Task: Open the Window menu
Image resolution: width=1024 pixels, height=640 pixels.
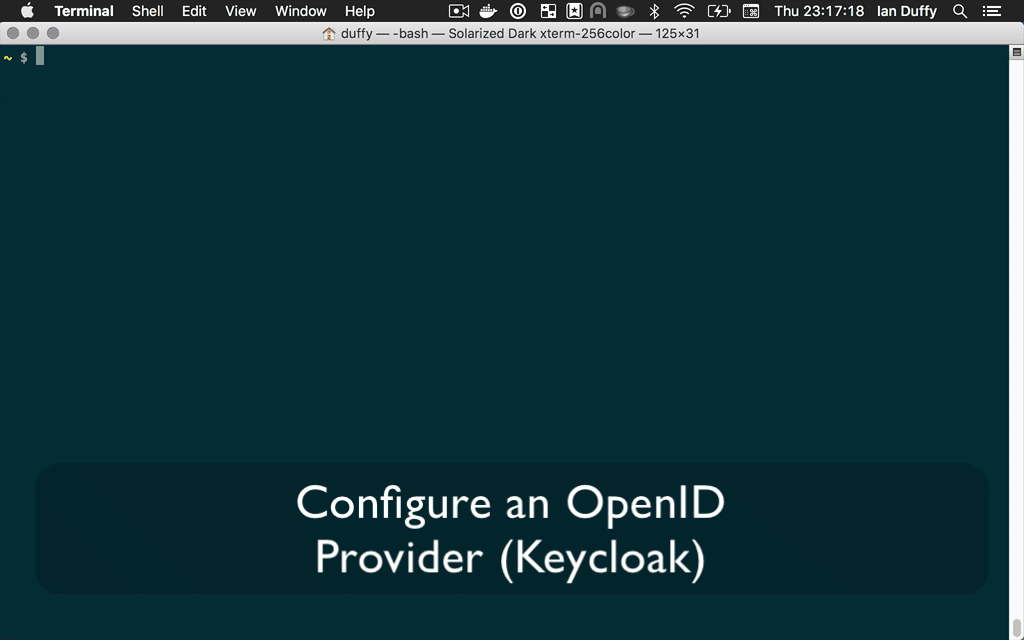Action: (300, 11)
